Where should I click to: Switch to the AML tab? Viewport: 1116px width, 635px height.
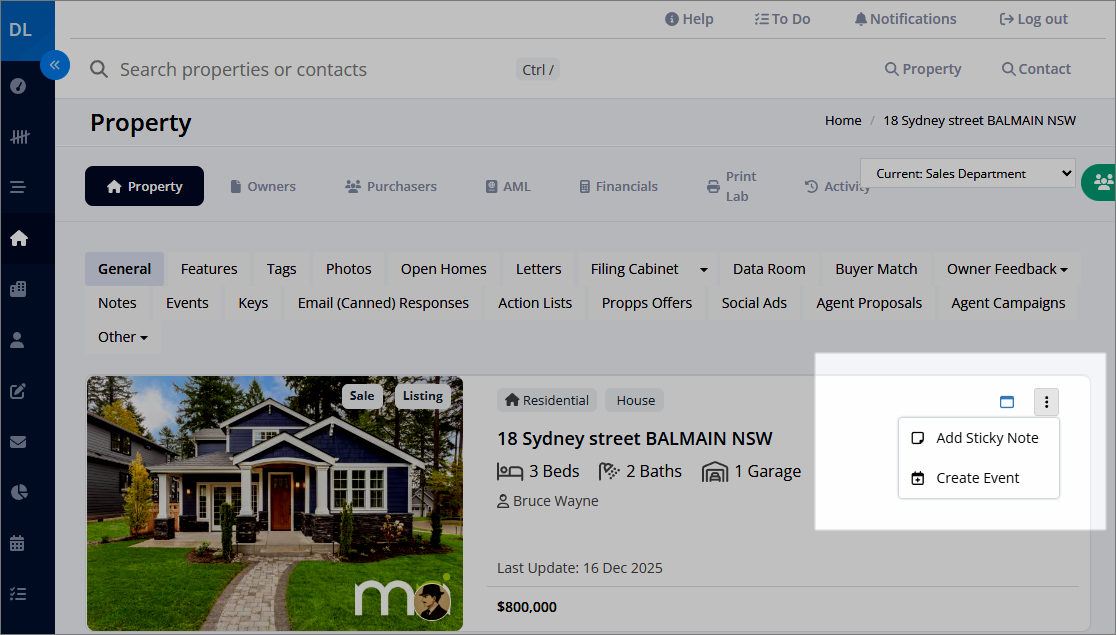(x=508, y=187)
